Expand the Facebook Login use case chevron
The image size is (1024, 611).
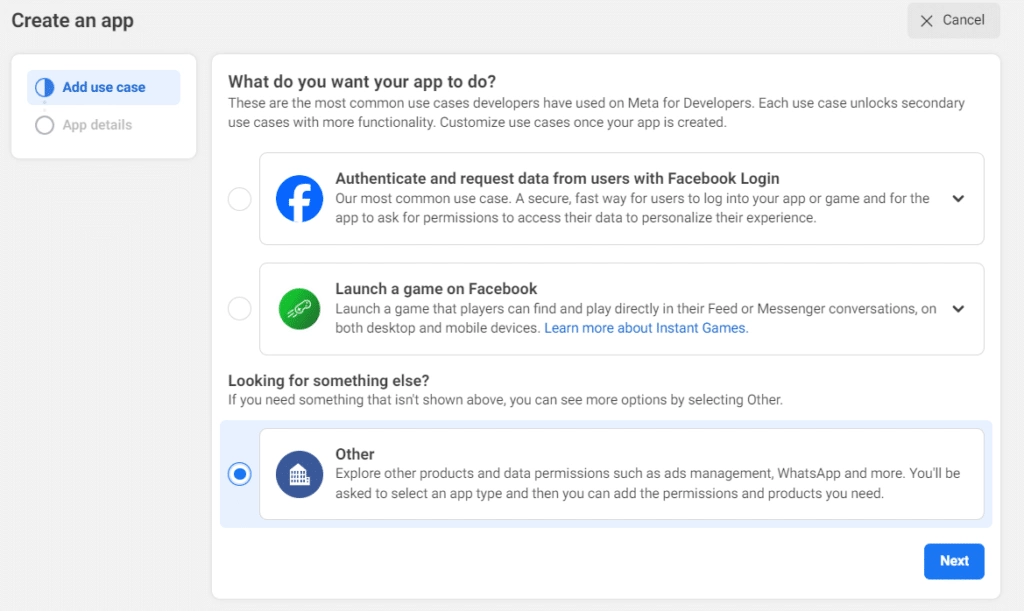[x=958, y=199]
